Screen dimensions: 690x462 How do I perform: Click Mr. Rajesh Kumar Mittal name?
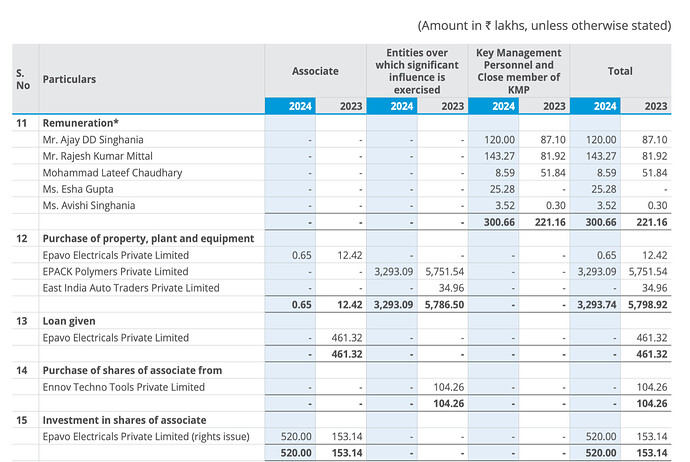99,156
